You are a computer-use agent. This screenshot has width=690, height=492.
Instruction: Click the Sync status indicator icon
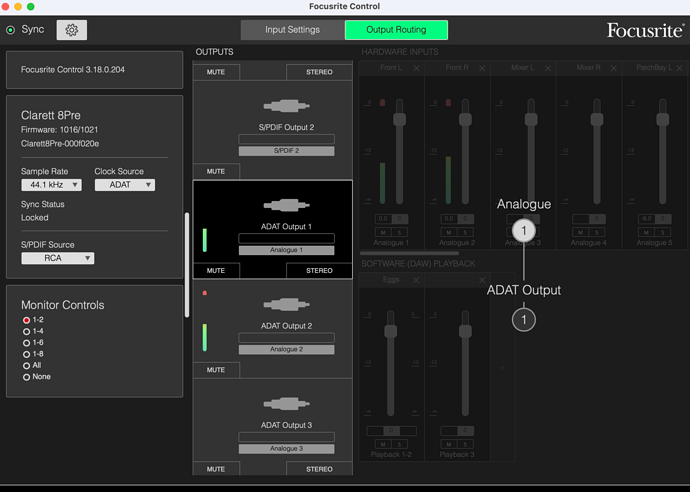pos(11,30)
